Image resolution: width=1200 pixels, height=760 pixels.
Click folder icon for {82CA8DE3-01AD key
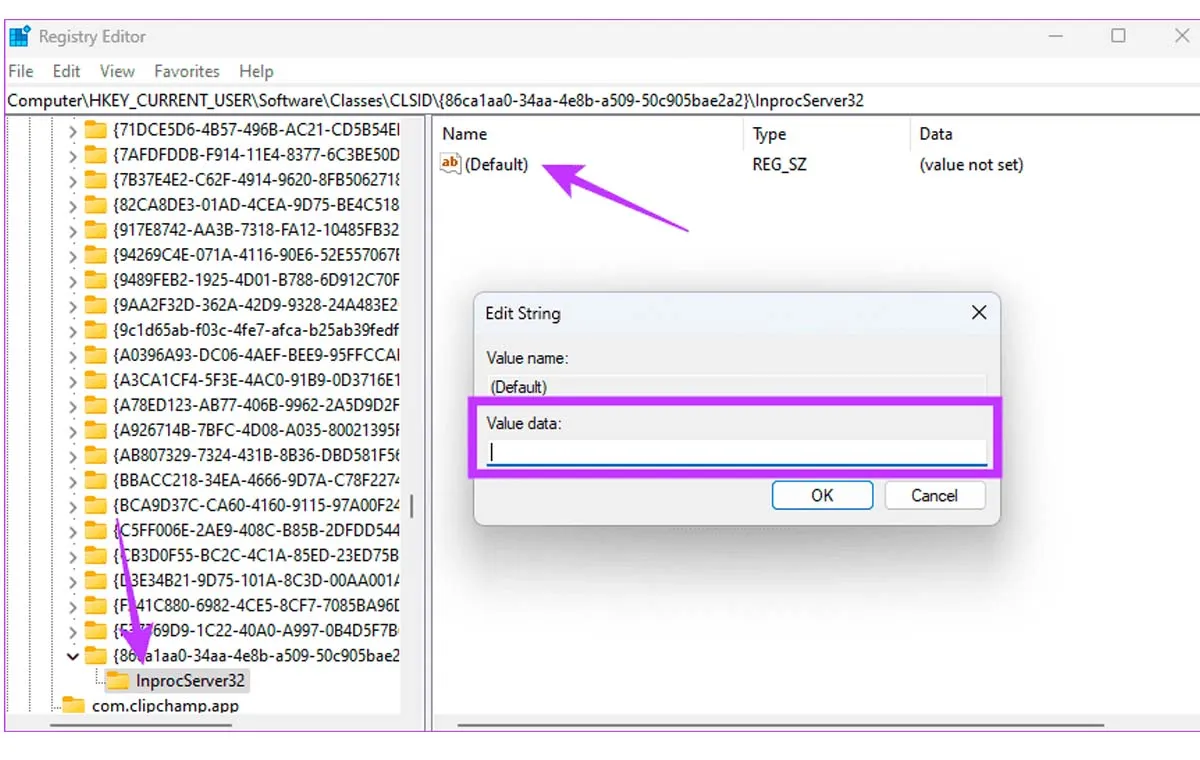[x=96, y=205]
